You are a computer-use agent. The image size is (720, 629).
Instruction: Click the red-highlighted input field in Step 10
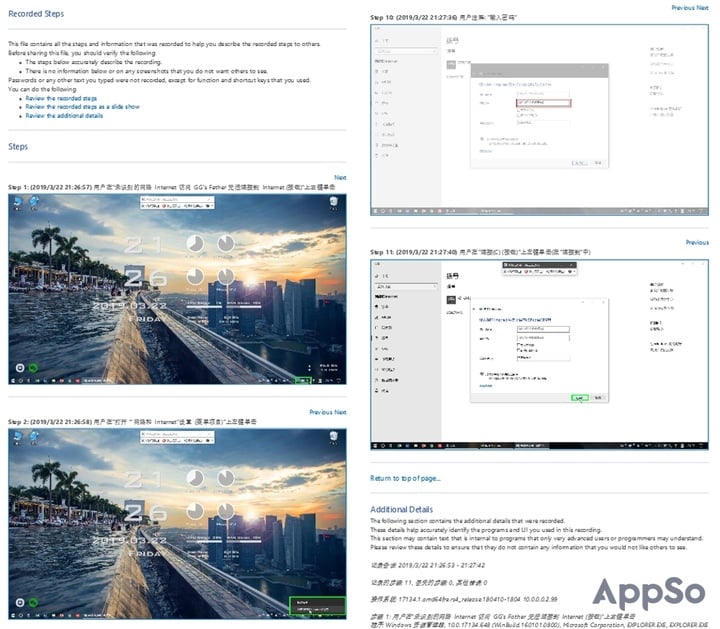[543, 102]
